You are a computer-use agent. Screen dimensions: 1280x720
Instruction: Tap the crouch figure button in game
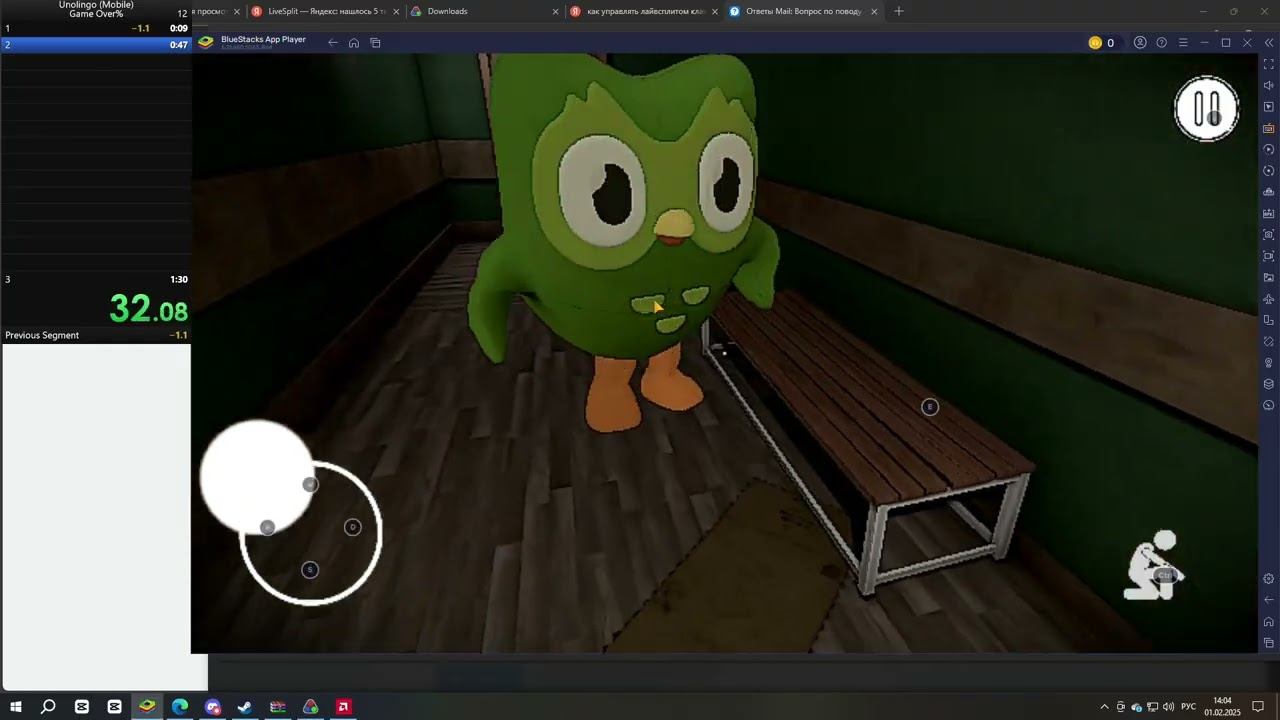coord(1153,566)
